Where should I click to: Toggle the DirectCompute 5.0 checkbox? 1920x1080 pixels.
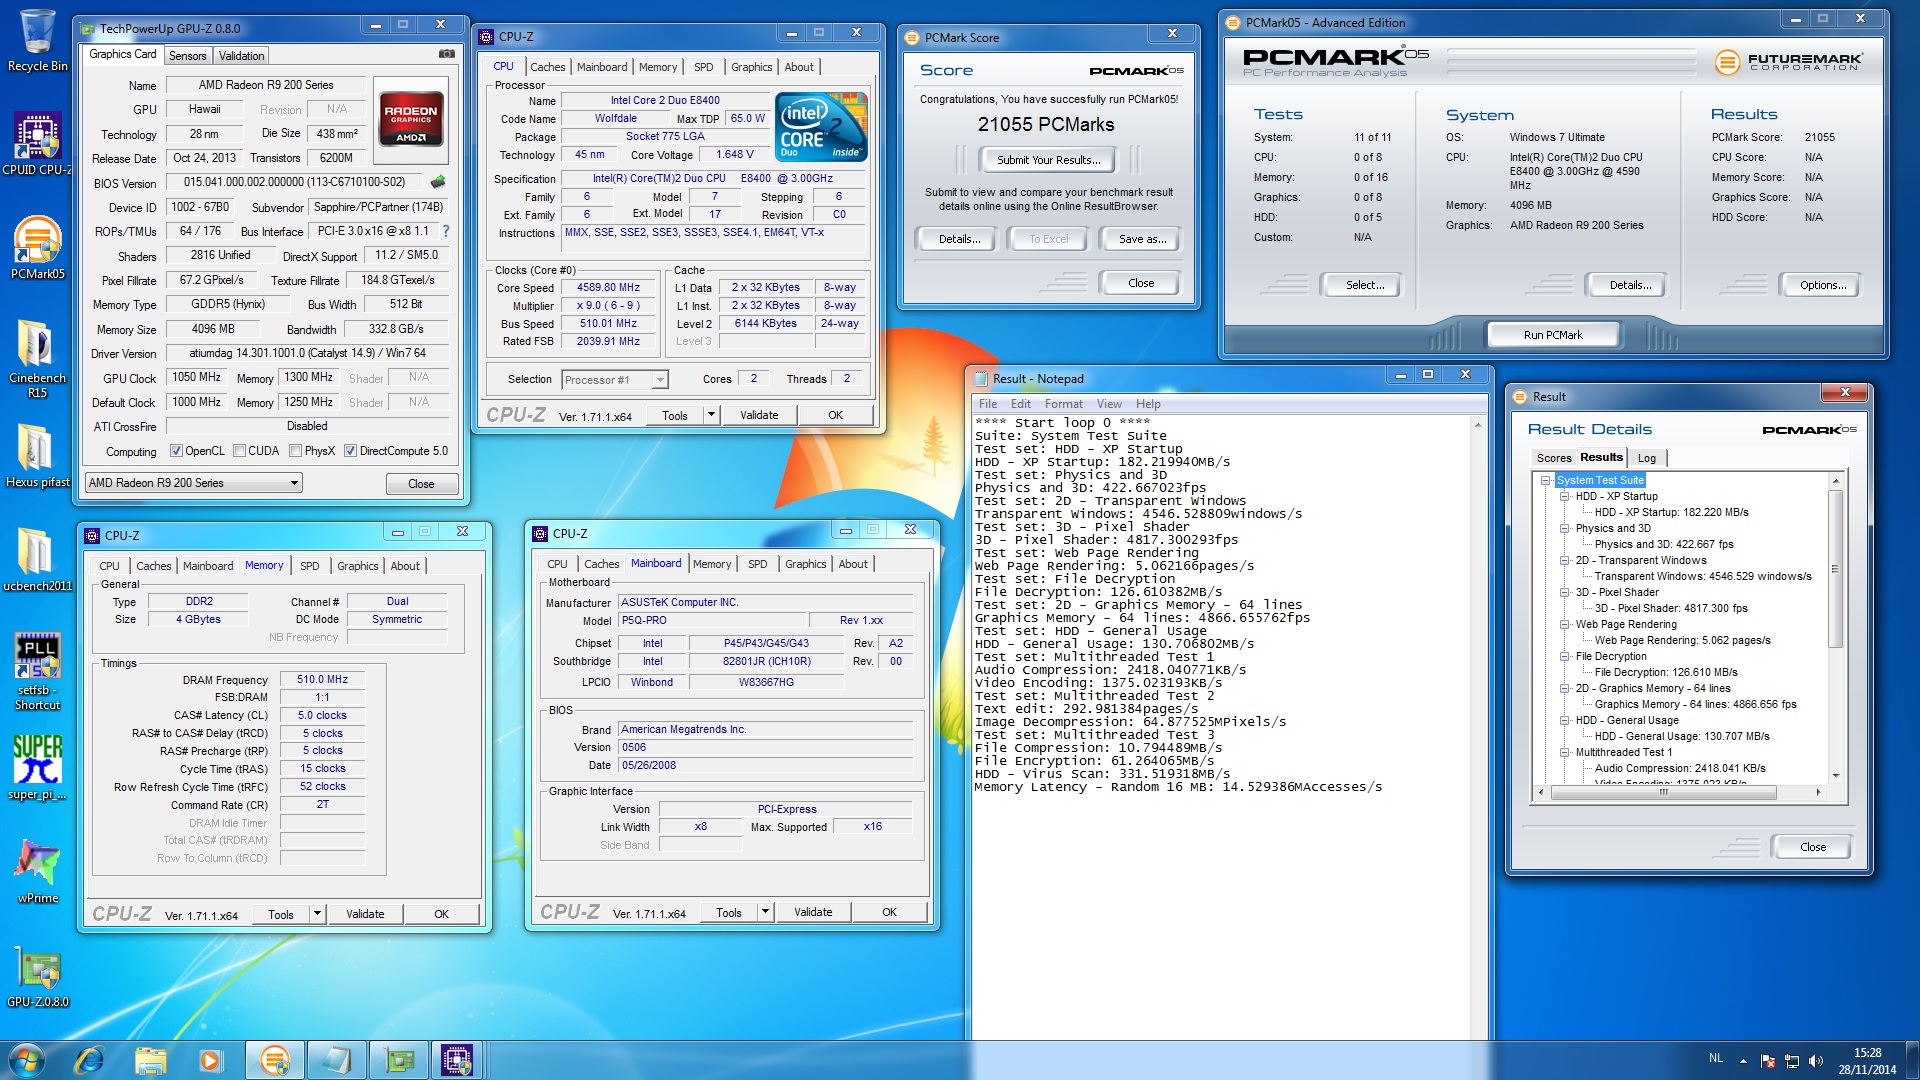350,451
